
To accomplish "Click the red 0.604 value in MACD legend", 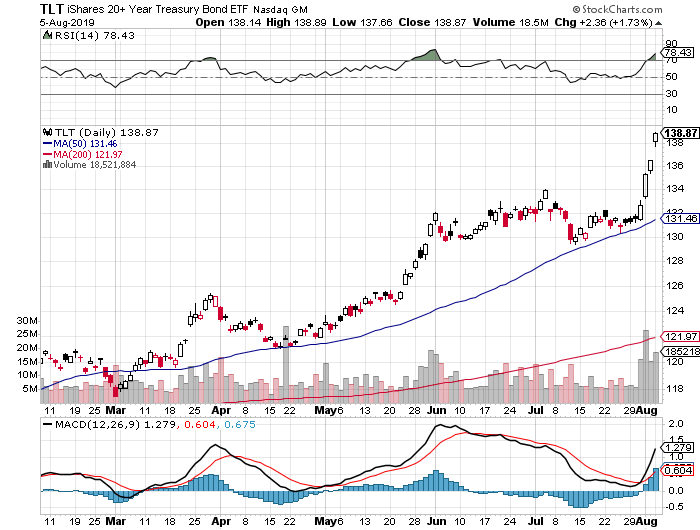I will [200, 424].
